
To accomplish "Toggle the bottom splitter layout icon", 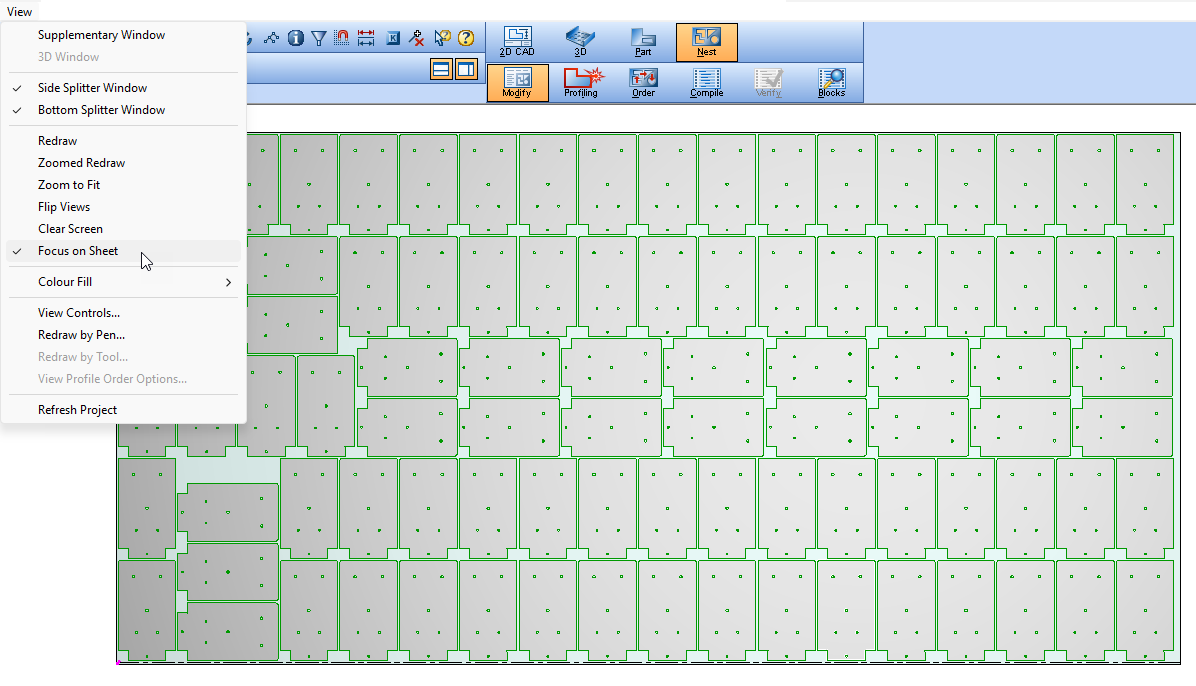I will click(442, 69).
